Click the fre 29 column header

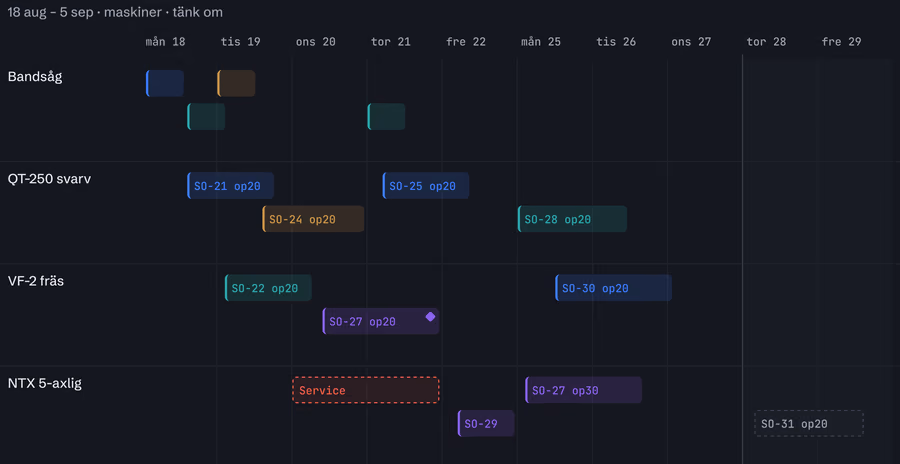[x=841, y=42]
